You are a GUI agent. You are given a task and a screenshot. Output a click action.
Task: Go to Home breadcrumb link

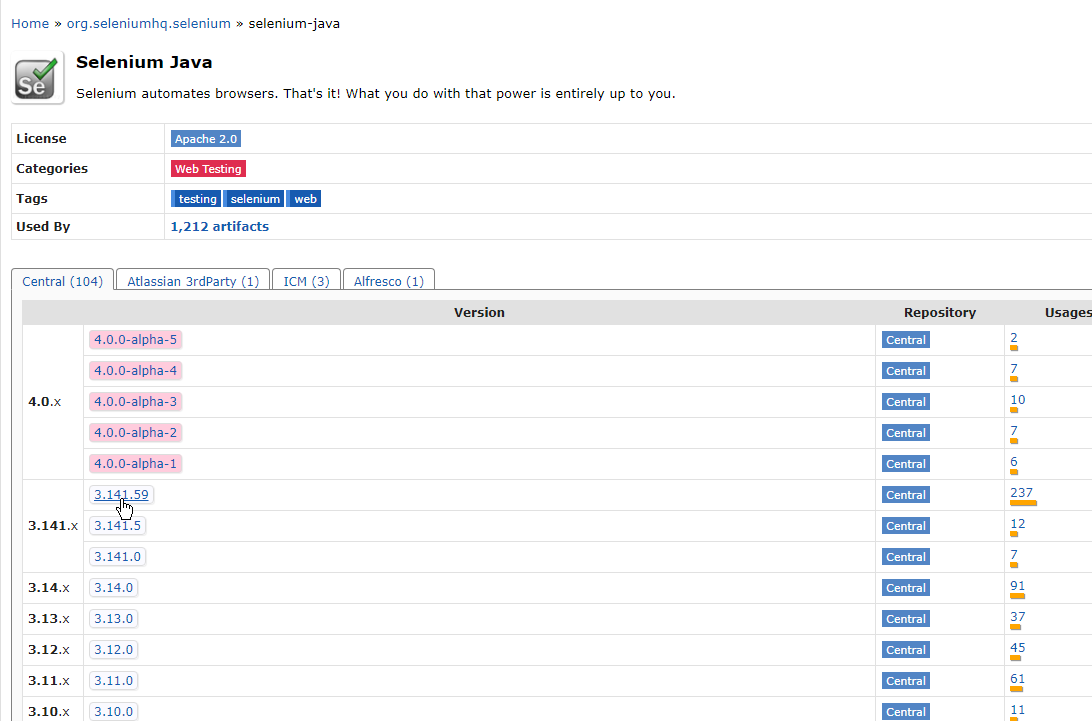(30, 23)
